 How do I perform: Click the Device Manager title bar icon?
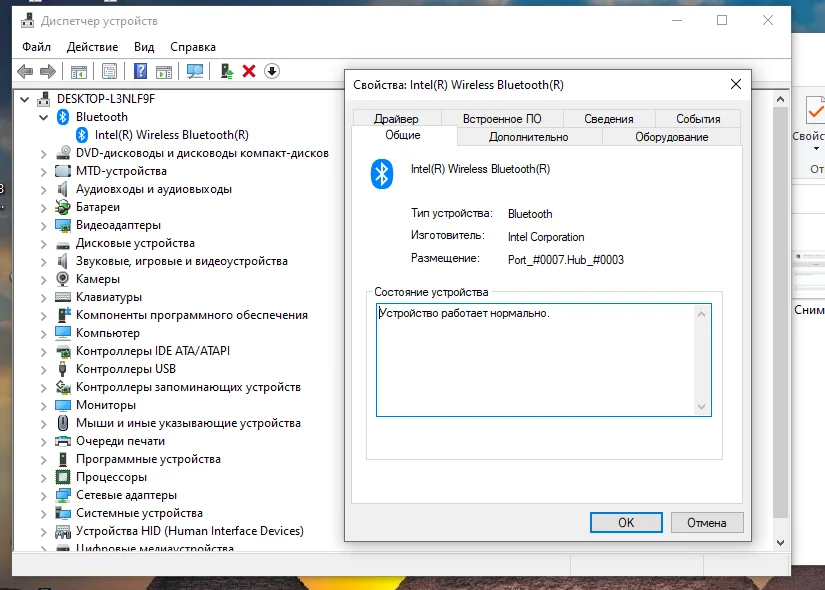coord(27,21)
